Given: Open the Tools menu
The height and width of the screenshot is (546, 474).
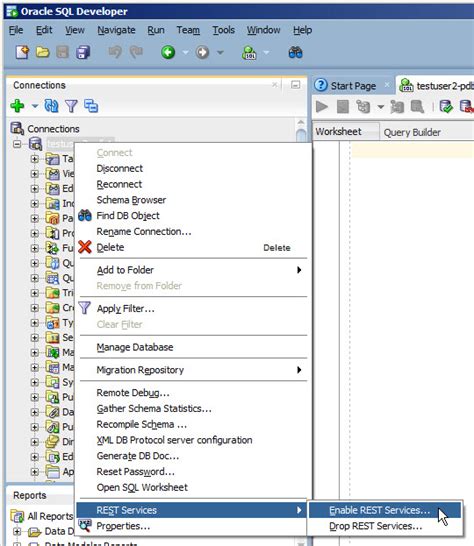Looking at the screenshot, I should [224, 30].
